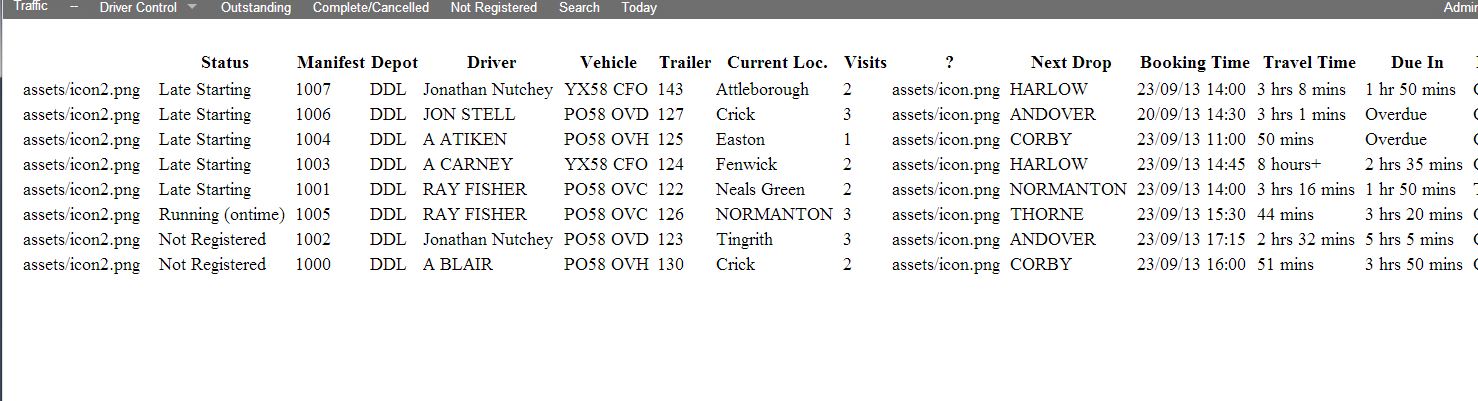Click icon.png image beside HARLOW for Jonathan Nutchey
The image size is (1478, 401).
click(946, 90)
